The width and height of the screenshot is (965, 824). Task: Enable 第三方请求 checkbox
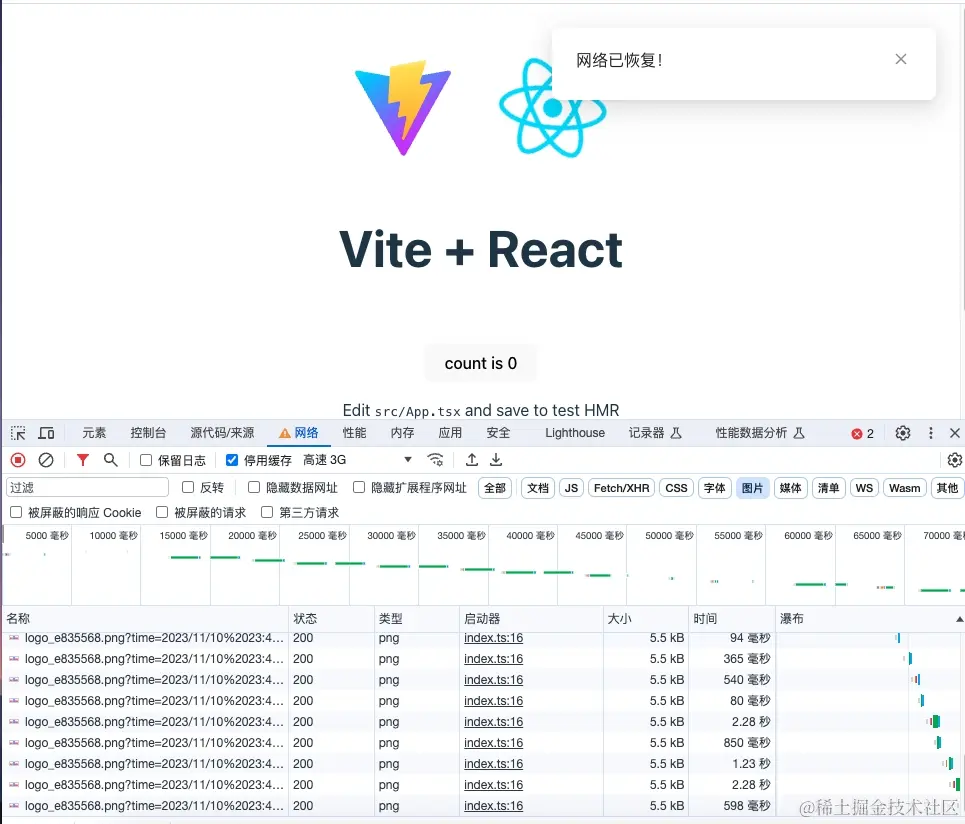point(267,512)
